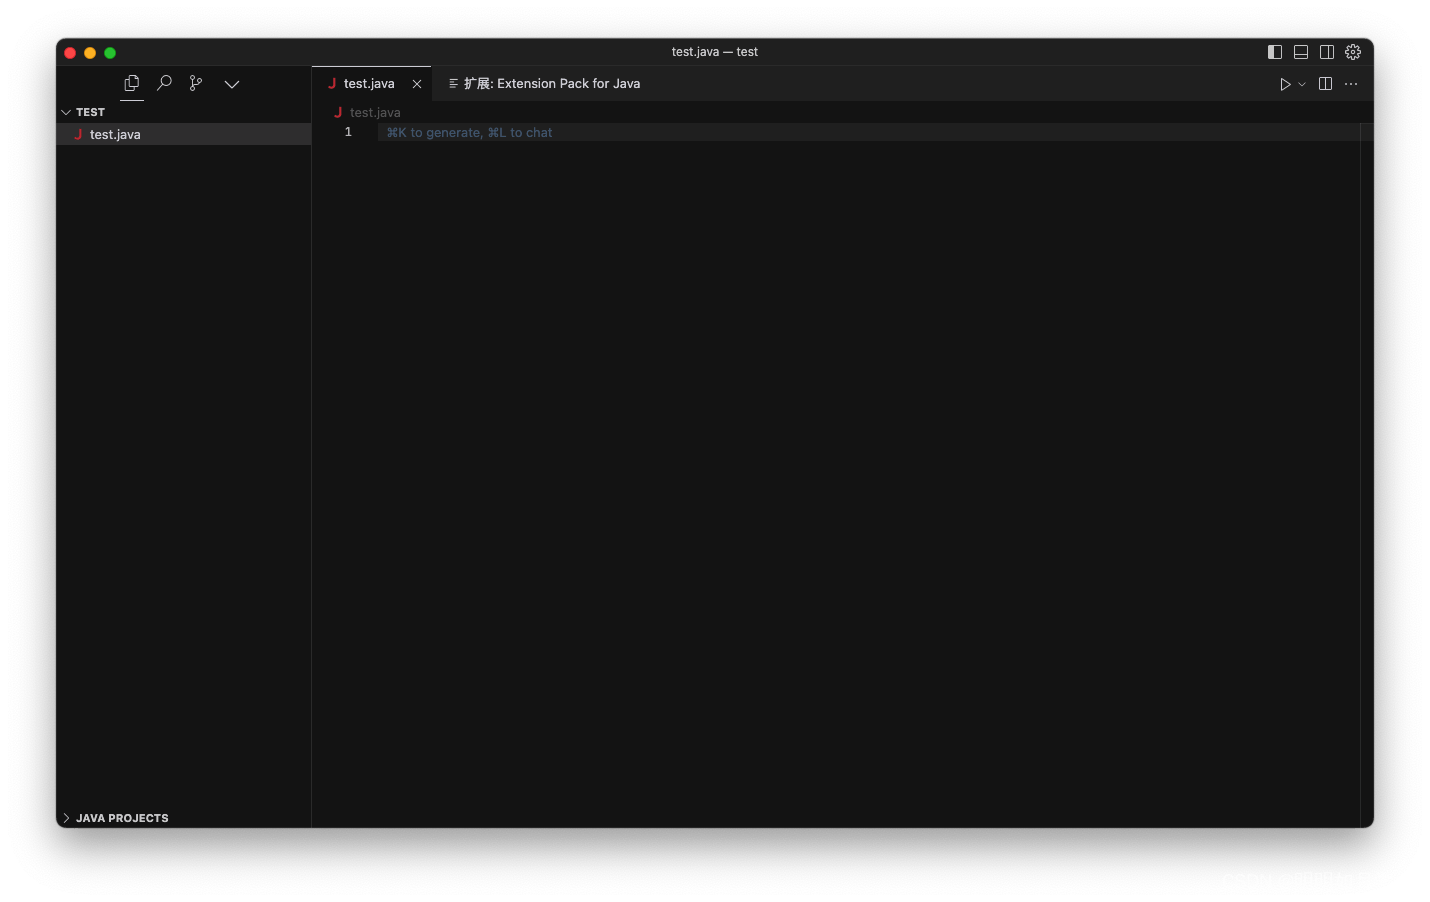Place cursor on editor line 1

tap(868, 132)
